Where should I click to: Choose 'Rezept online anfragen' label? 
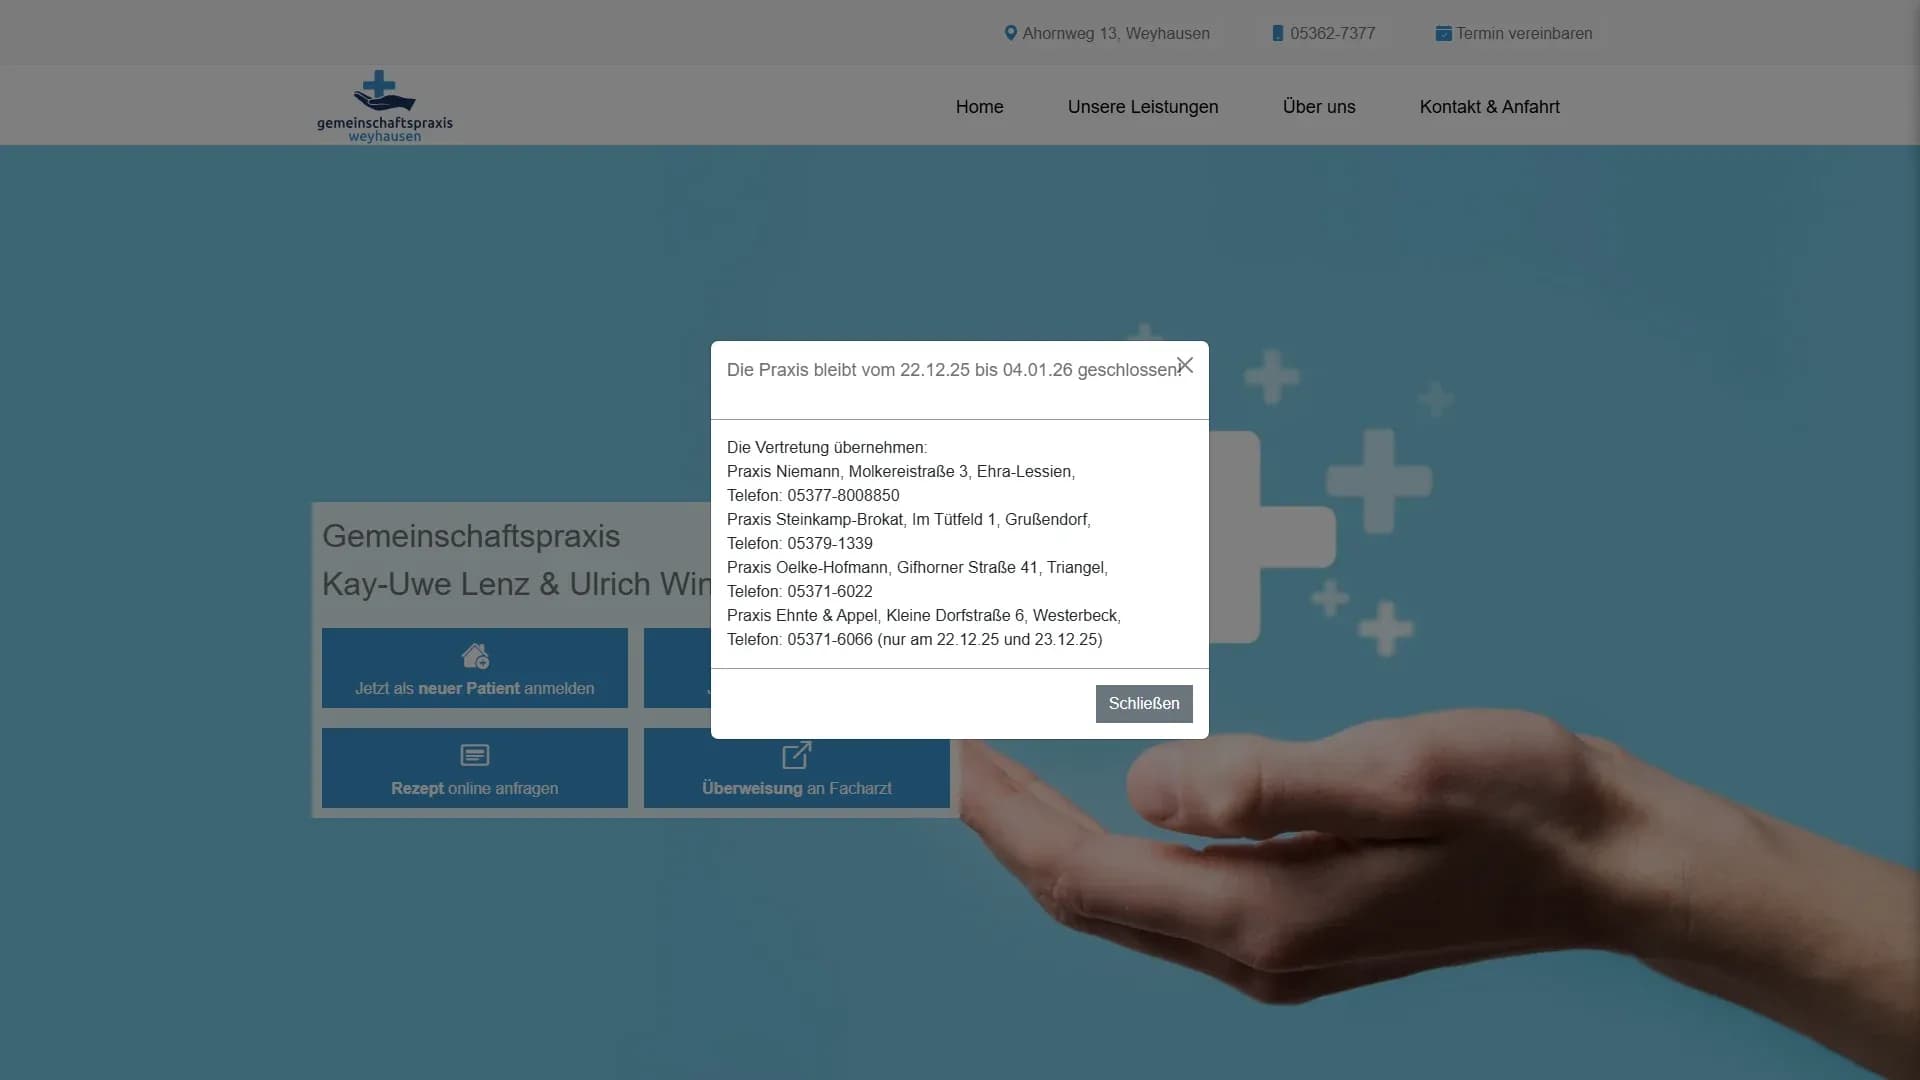[475, 788]
